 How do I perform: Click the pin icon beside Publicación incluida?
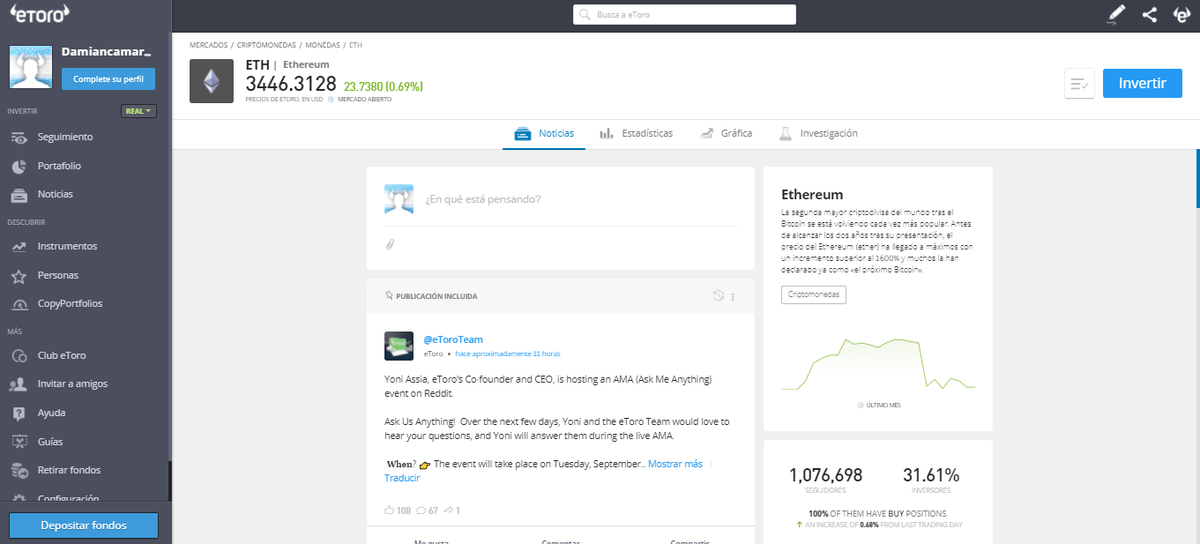click(x=389, y=296)
